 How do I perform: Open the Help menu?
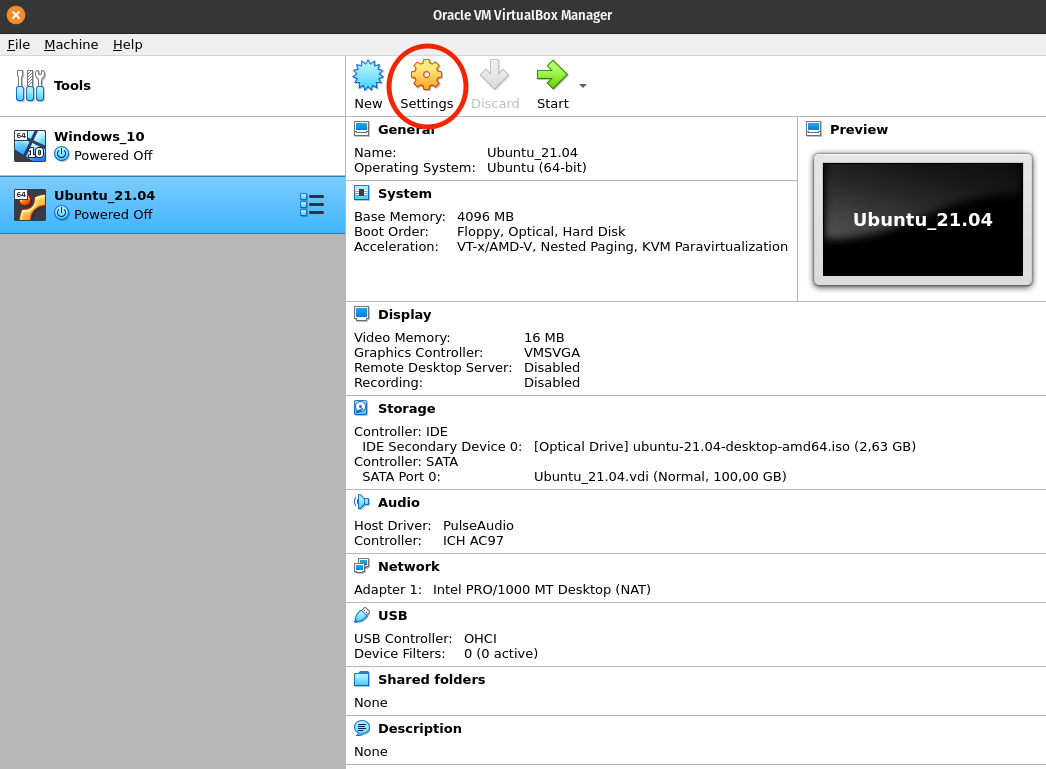point(127,44)
